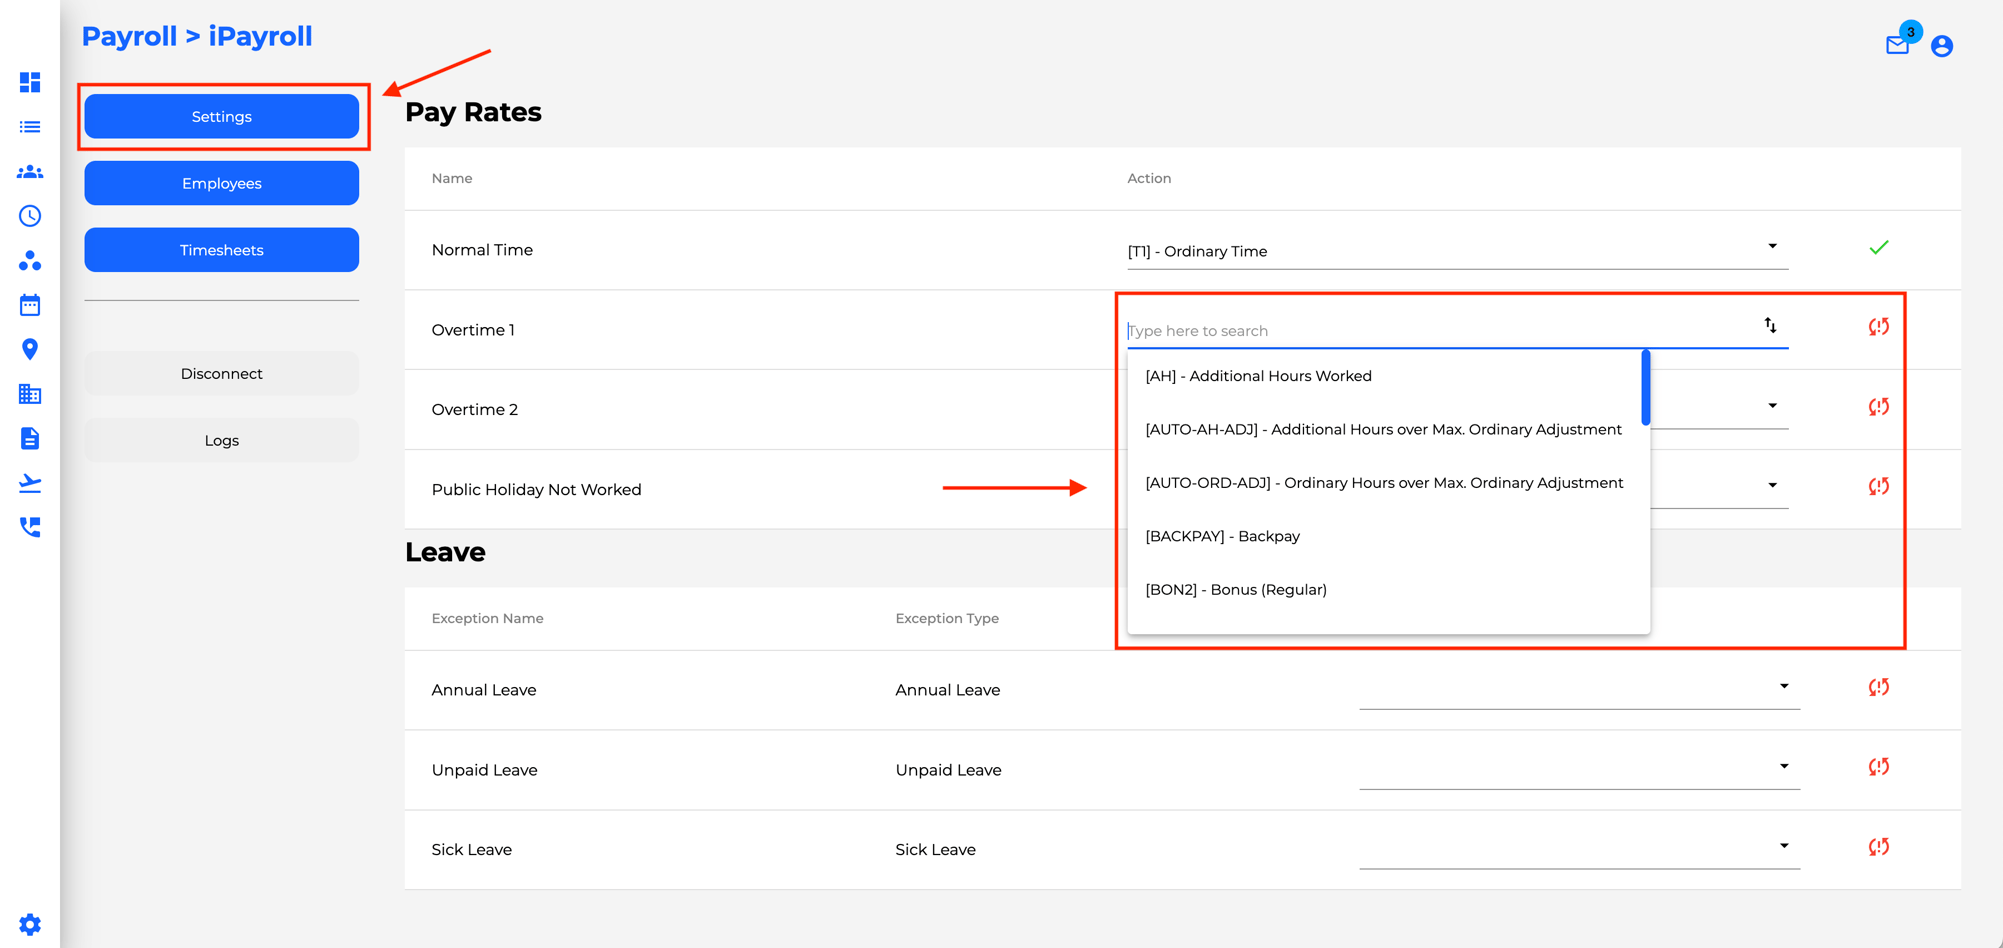2003x948 pixels.
Task: Open the Unpaid Leave pay rate dropdown
Action: click(1784, 766)
